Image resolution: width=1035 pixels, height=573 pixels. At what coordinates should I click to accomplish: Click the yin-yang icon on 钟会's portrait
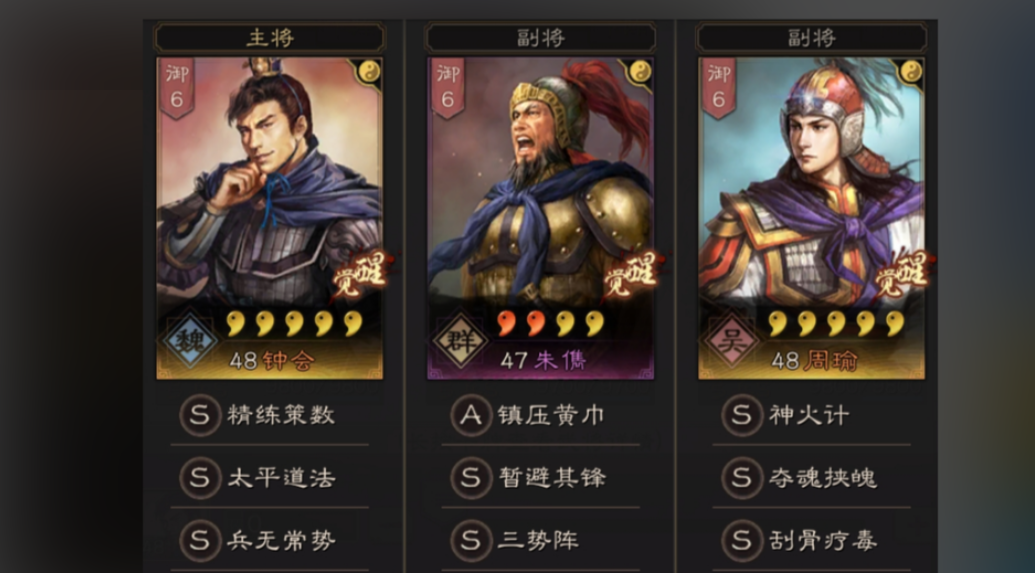(x=369, y=71)
